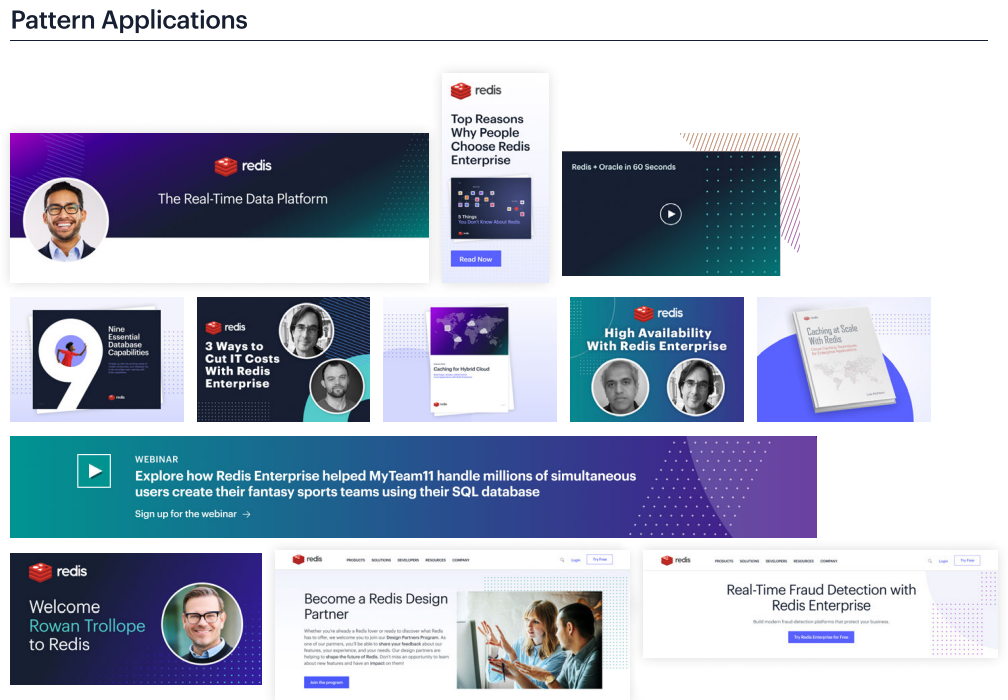Click the profile photo on Real-Time Data Platform banner

point(66,220)
